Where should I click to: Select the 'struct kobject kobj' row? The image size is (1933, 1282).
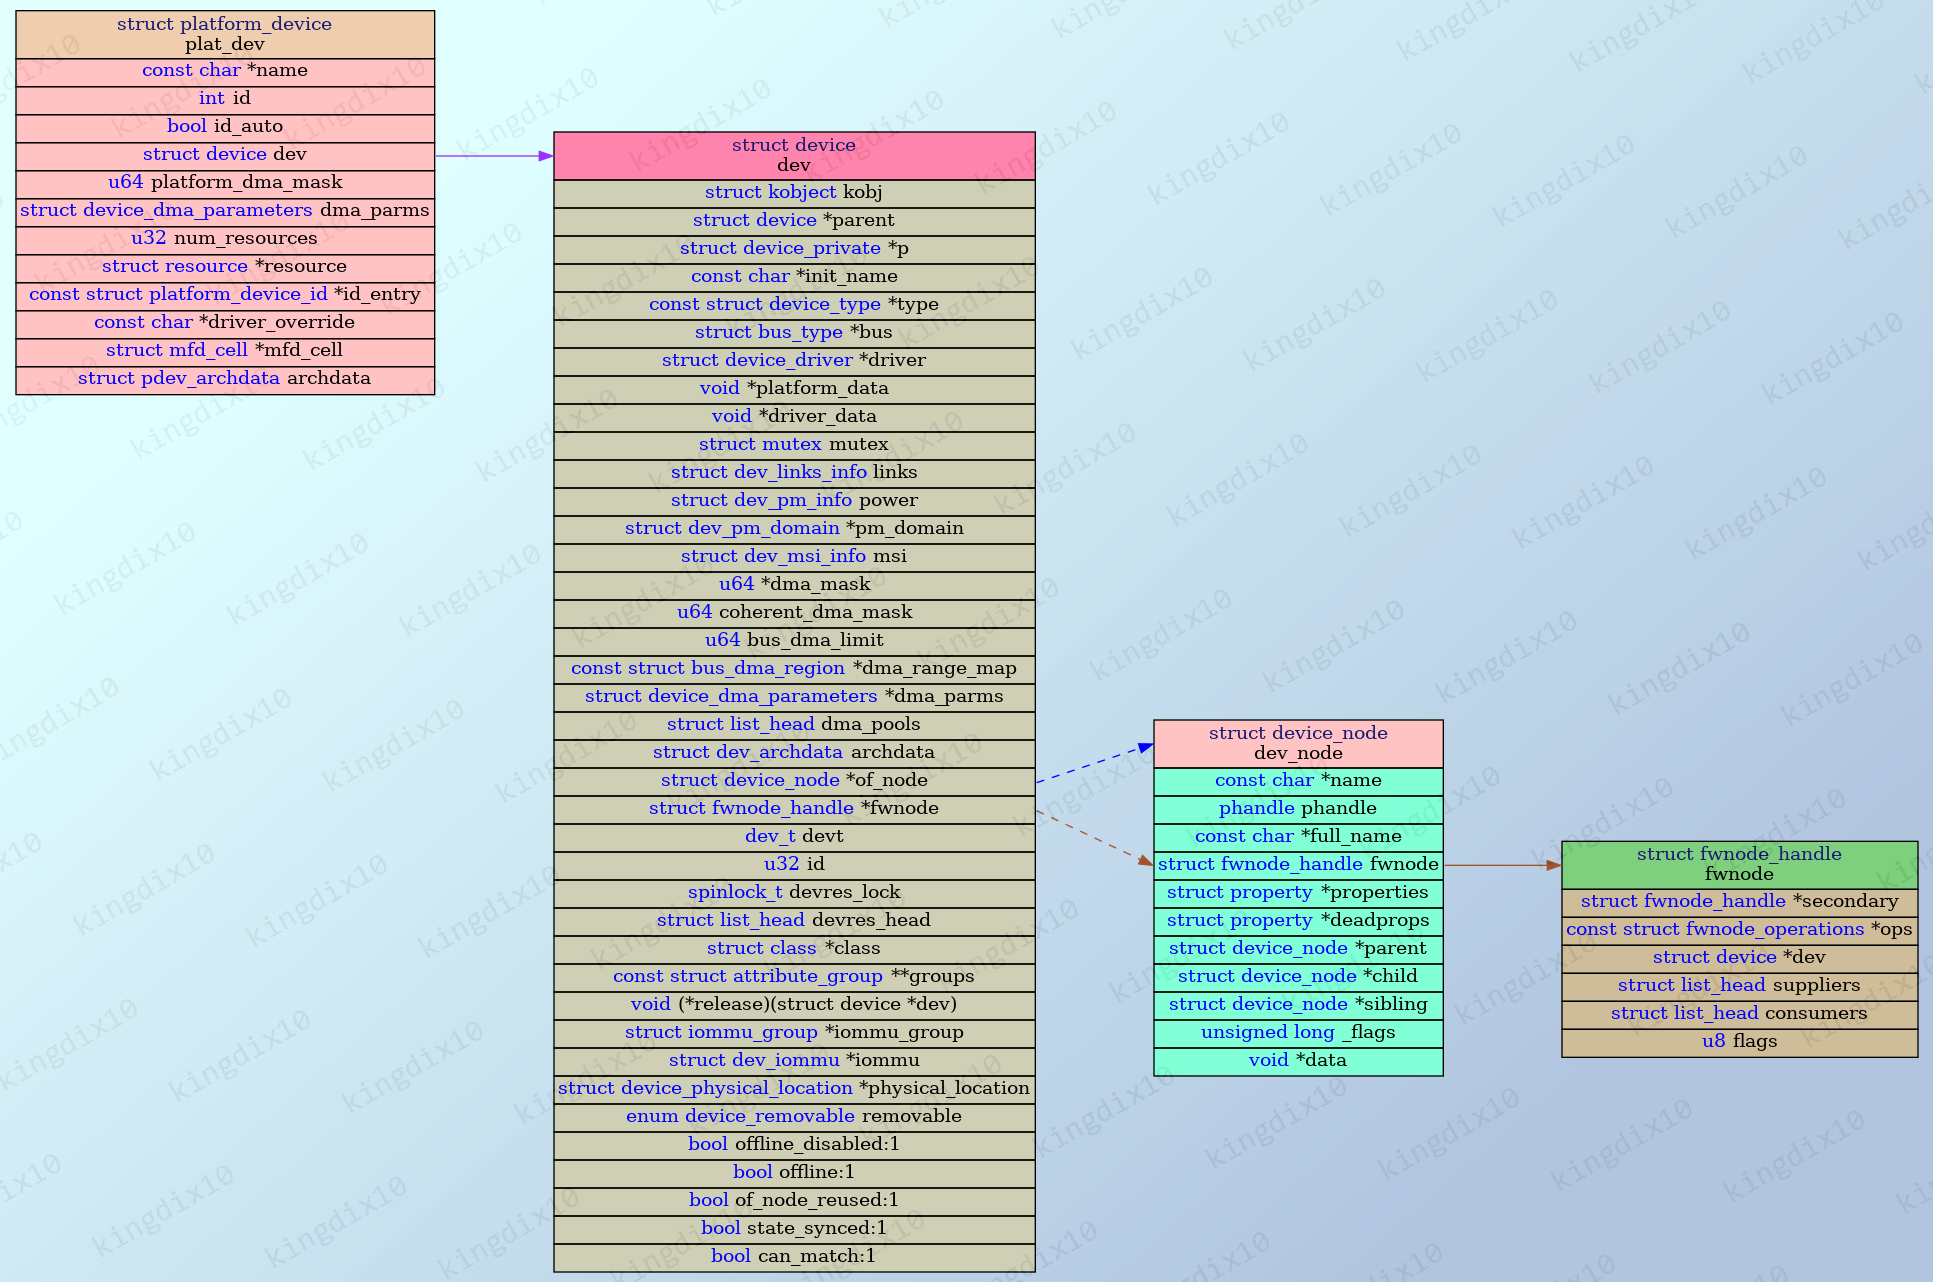794,194
